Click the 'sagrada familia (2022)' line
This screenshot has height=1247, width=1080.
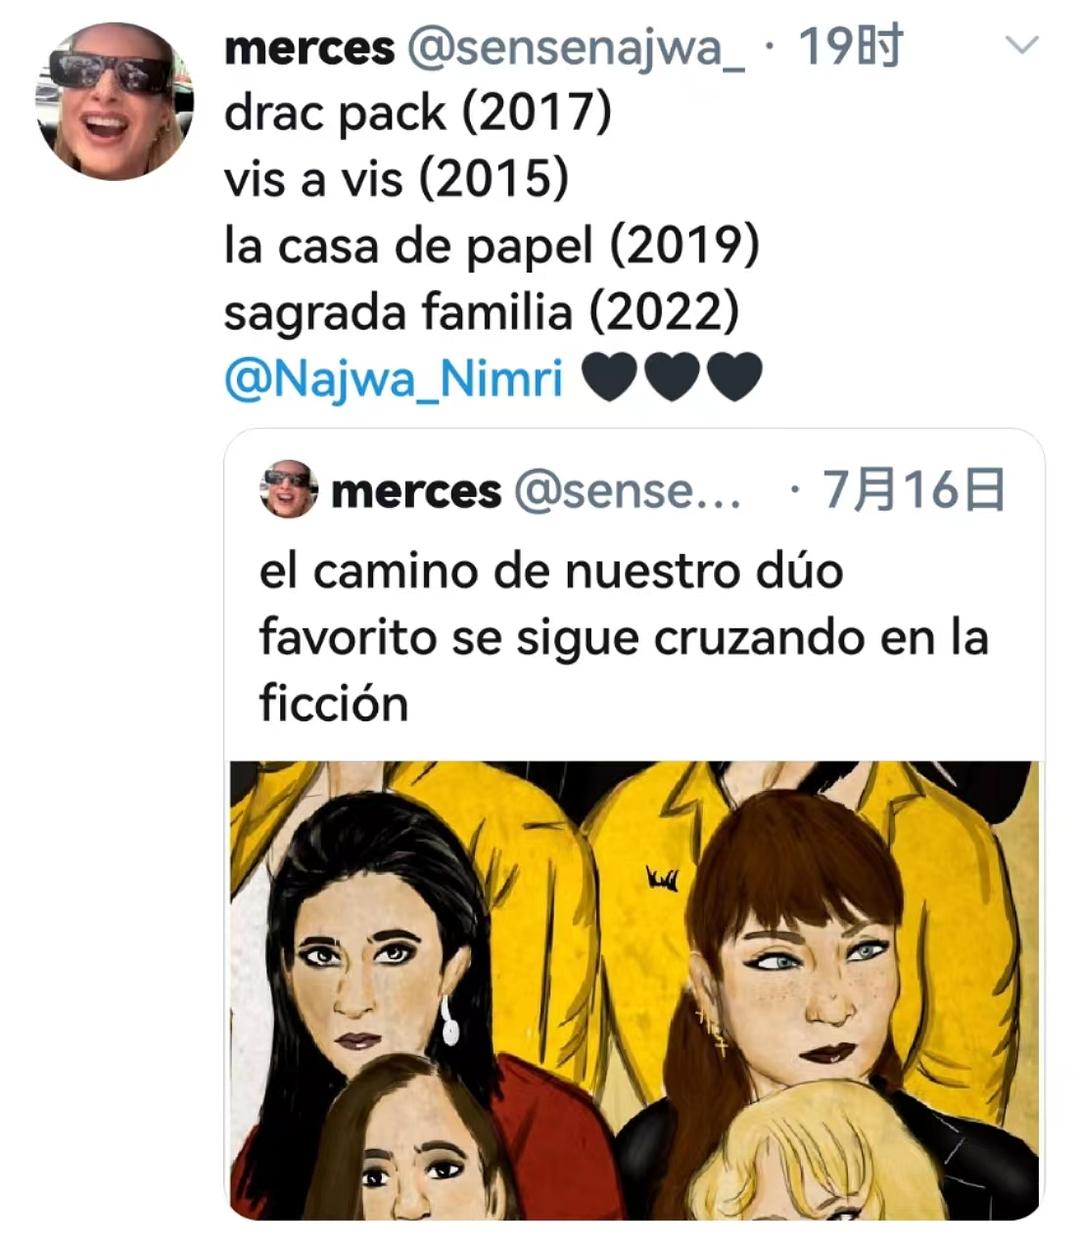click(x=482, y=312)
